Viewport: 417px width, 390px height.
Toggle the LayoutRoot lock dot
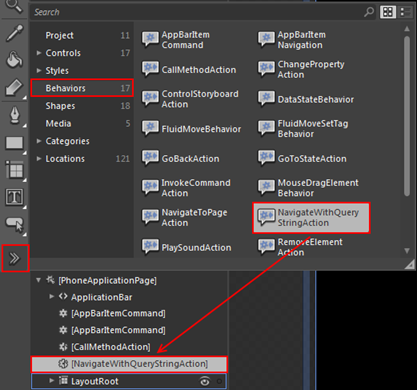pyautogui.click(x=219, y=381)
